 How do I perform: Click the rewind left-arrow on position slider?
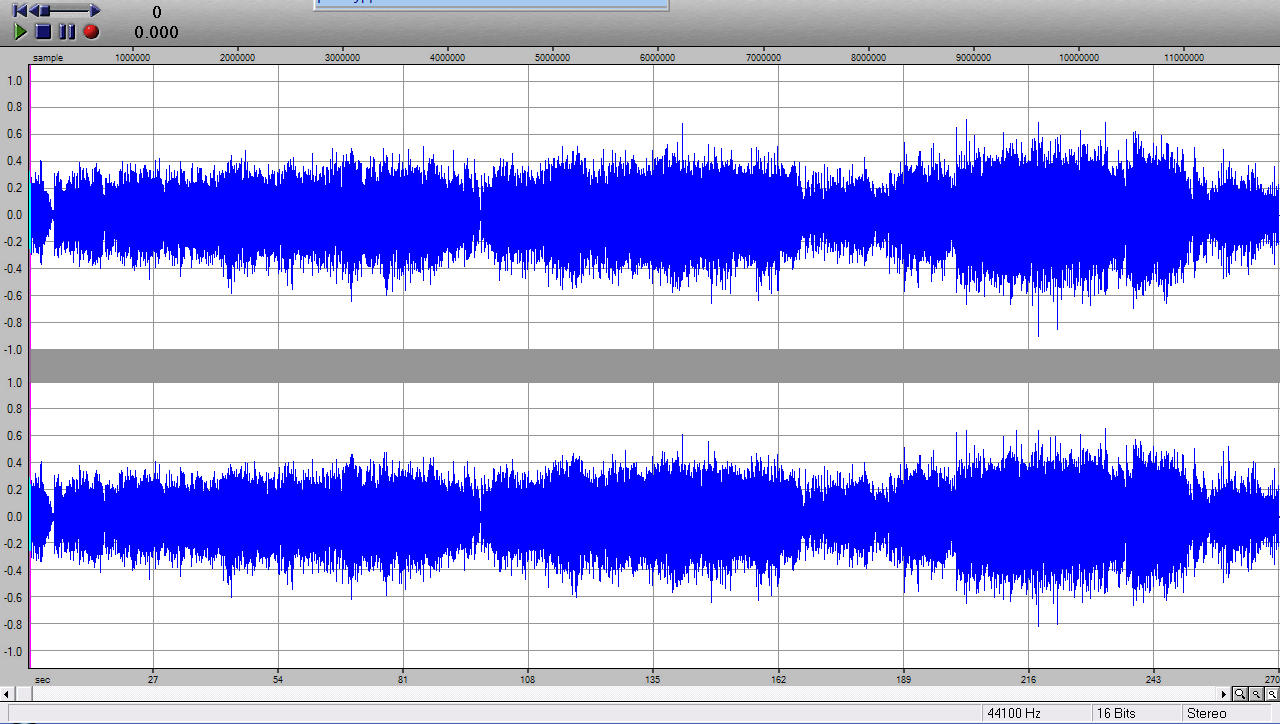[x=34, y=10]
